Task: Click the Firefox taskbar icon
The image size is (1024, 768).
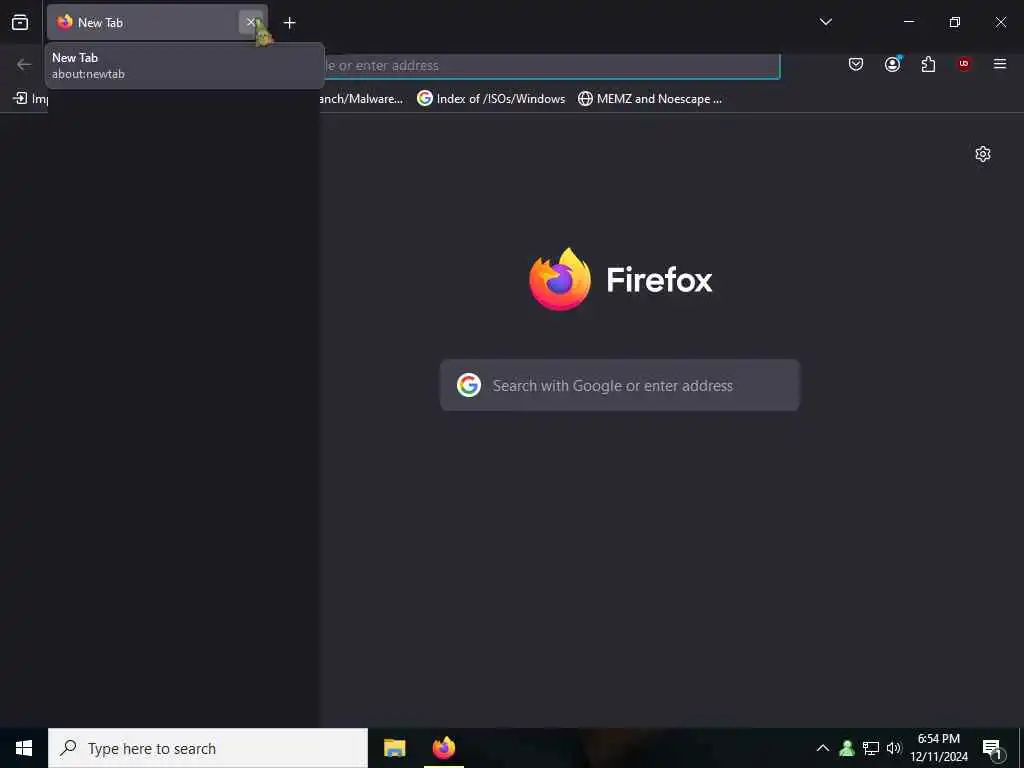Action: pyautogui.click(x=444, y=748)
